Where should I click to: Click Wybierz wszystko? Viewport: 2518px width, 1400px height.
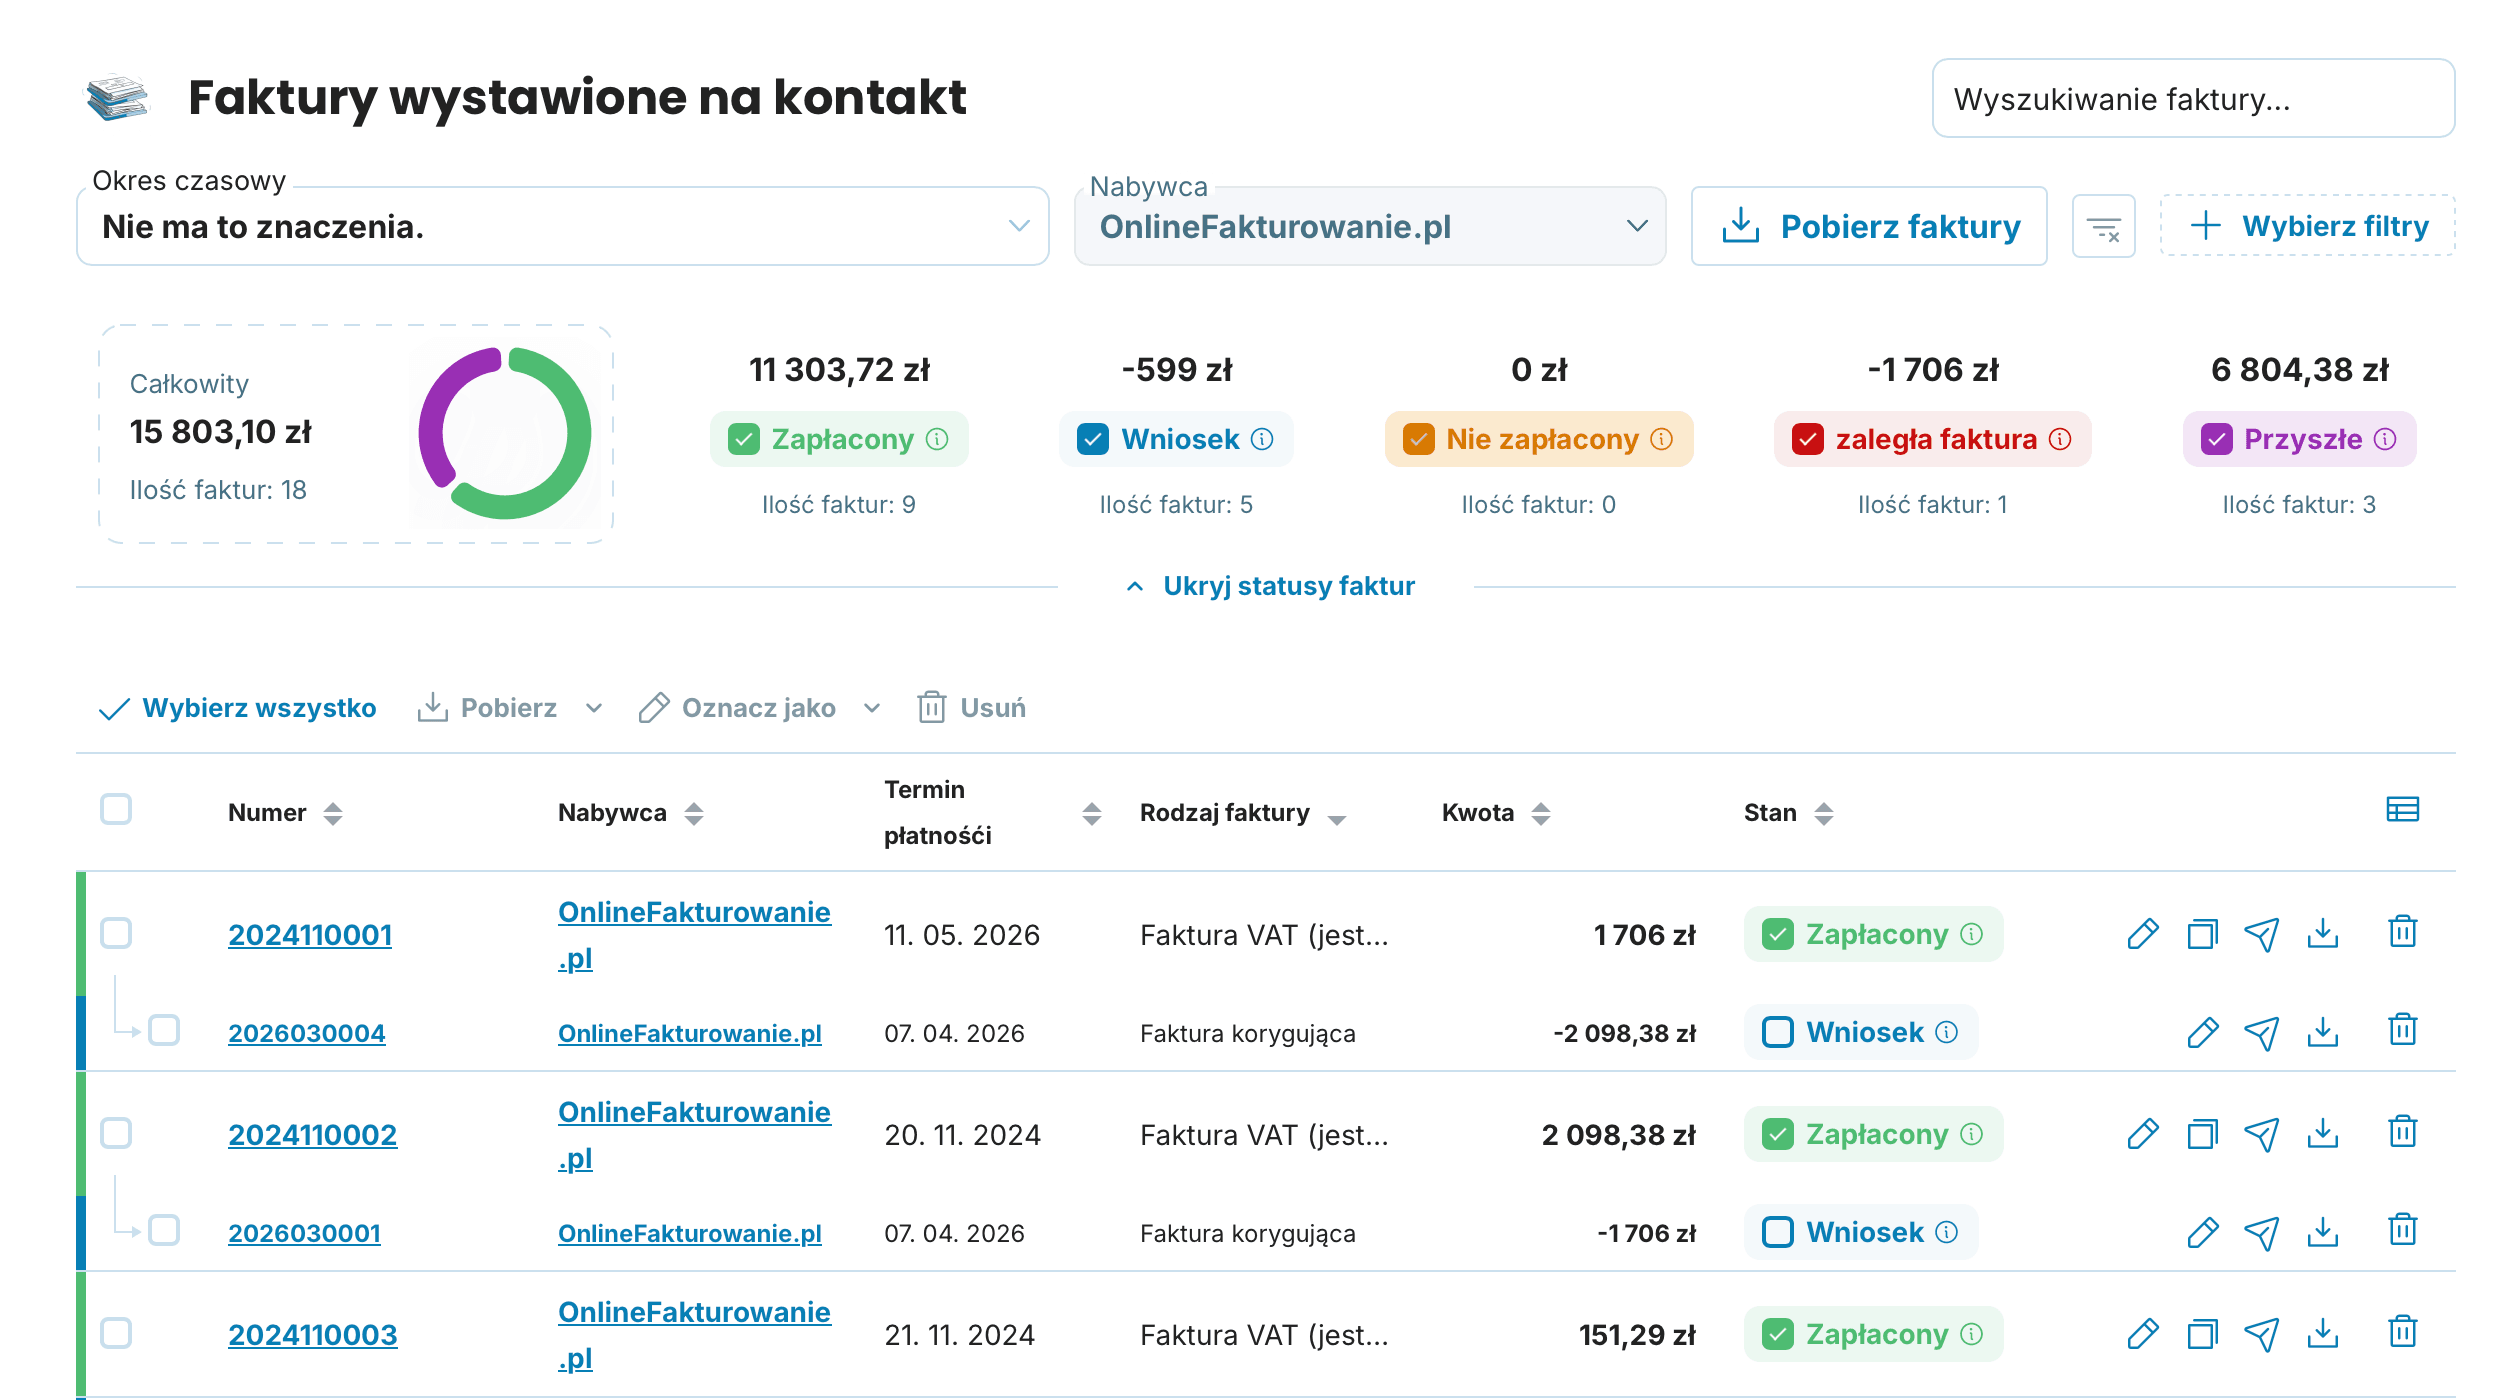tap(238, 708)
